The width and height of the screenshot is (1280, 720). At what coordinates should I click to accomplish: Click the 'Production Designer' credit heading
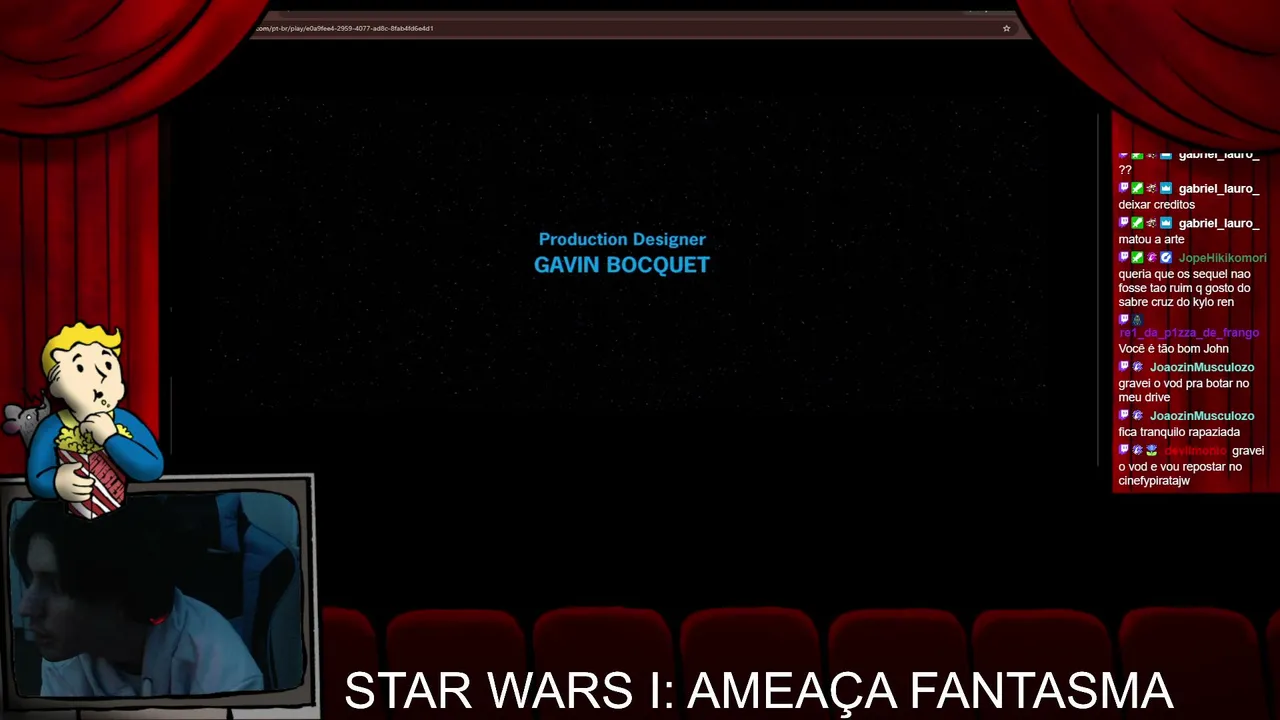tap(622, 240)
